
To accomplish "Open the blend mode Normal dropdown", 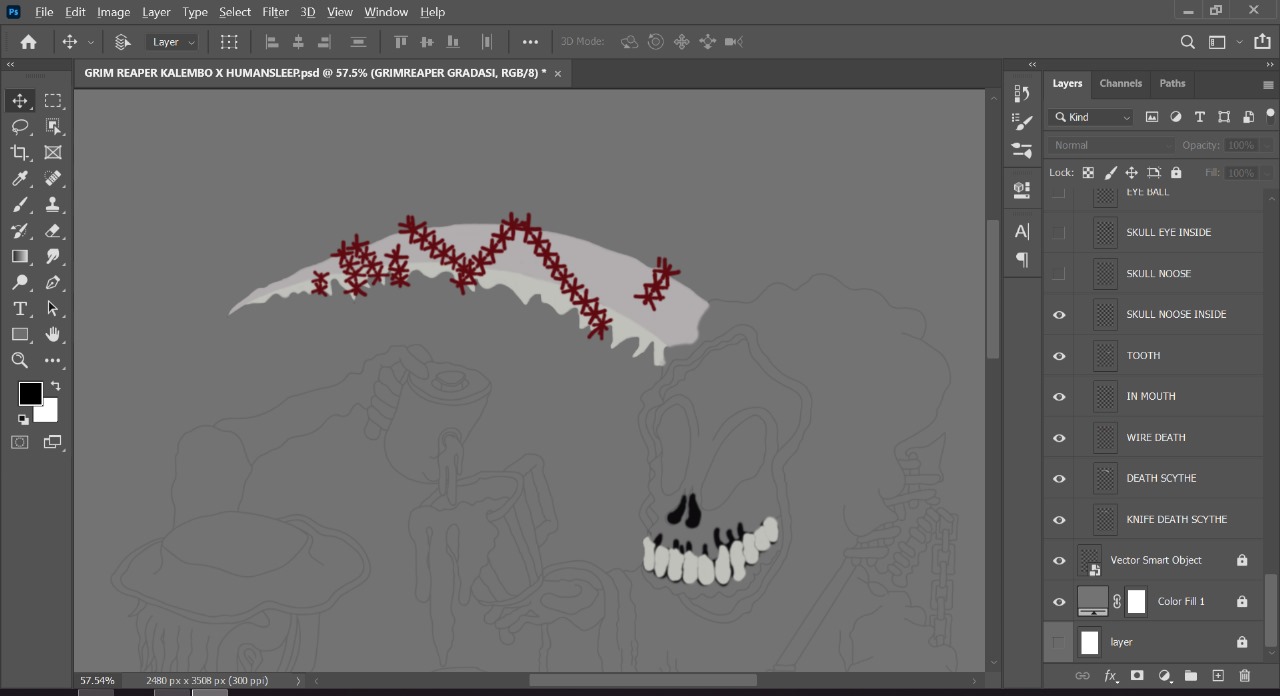I will click(x=1111, y=145).
